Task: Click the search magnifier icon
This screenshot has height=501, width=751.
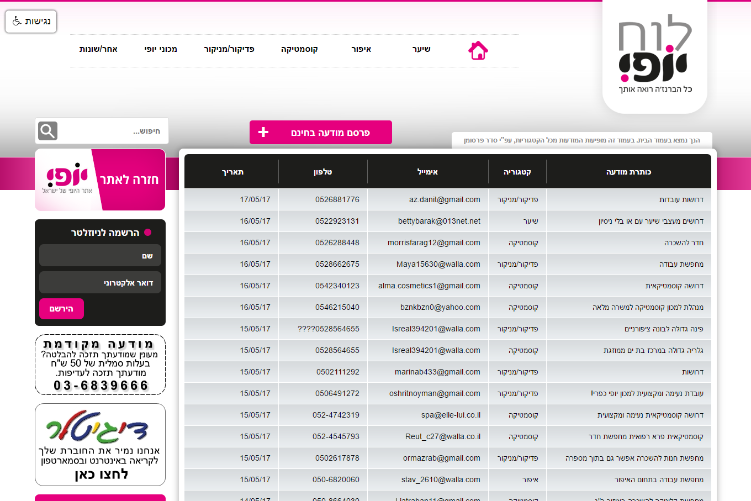Action: (x=48, y=131)
